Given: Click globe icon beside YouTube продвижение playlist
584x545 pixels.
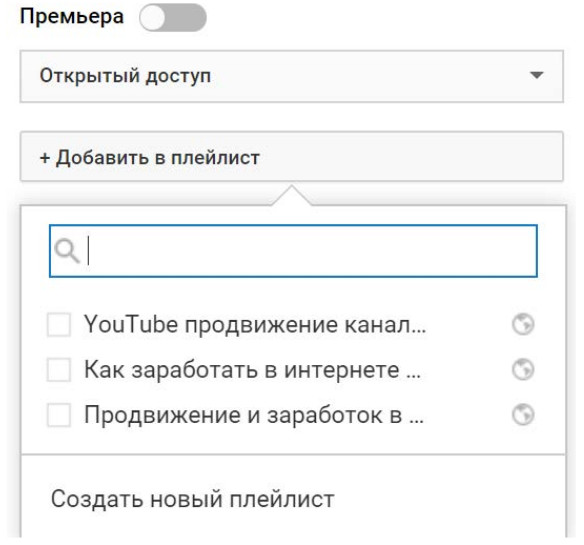Looking at the screenshot, I should click(x=523, y=324).
